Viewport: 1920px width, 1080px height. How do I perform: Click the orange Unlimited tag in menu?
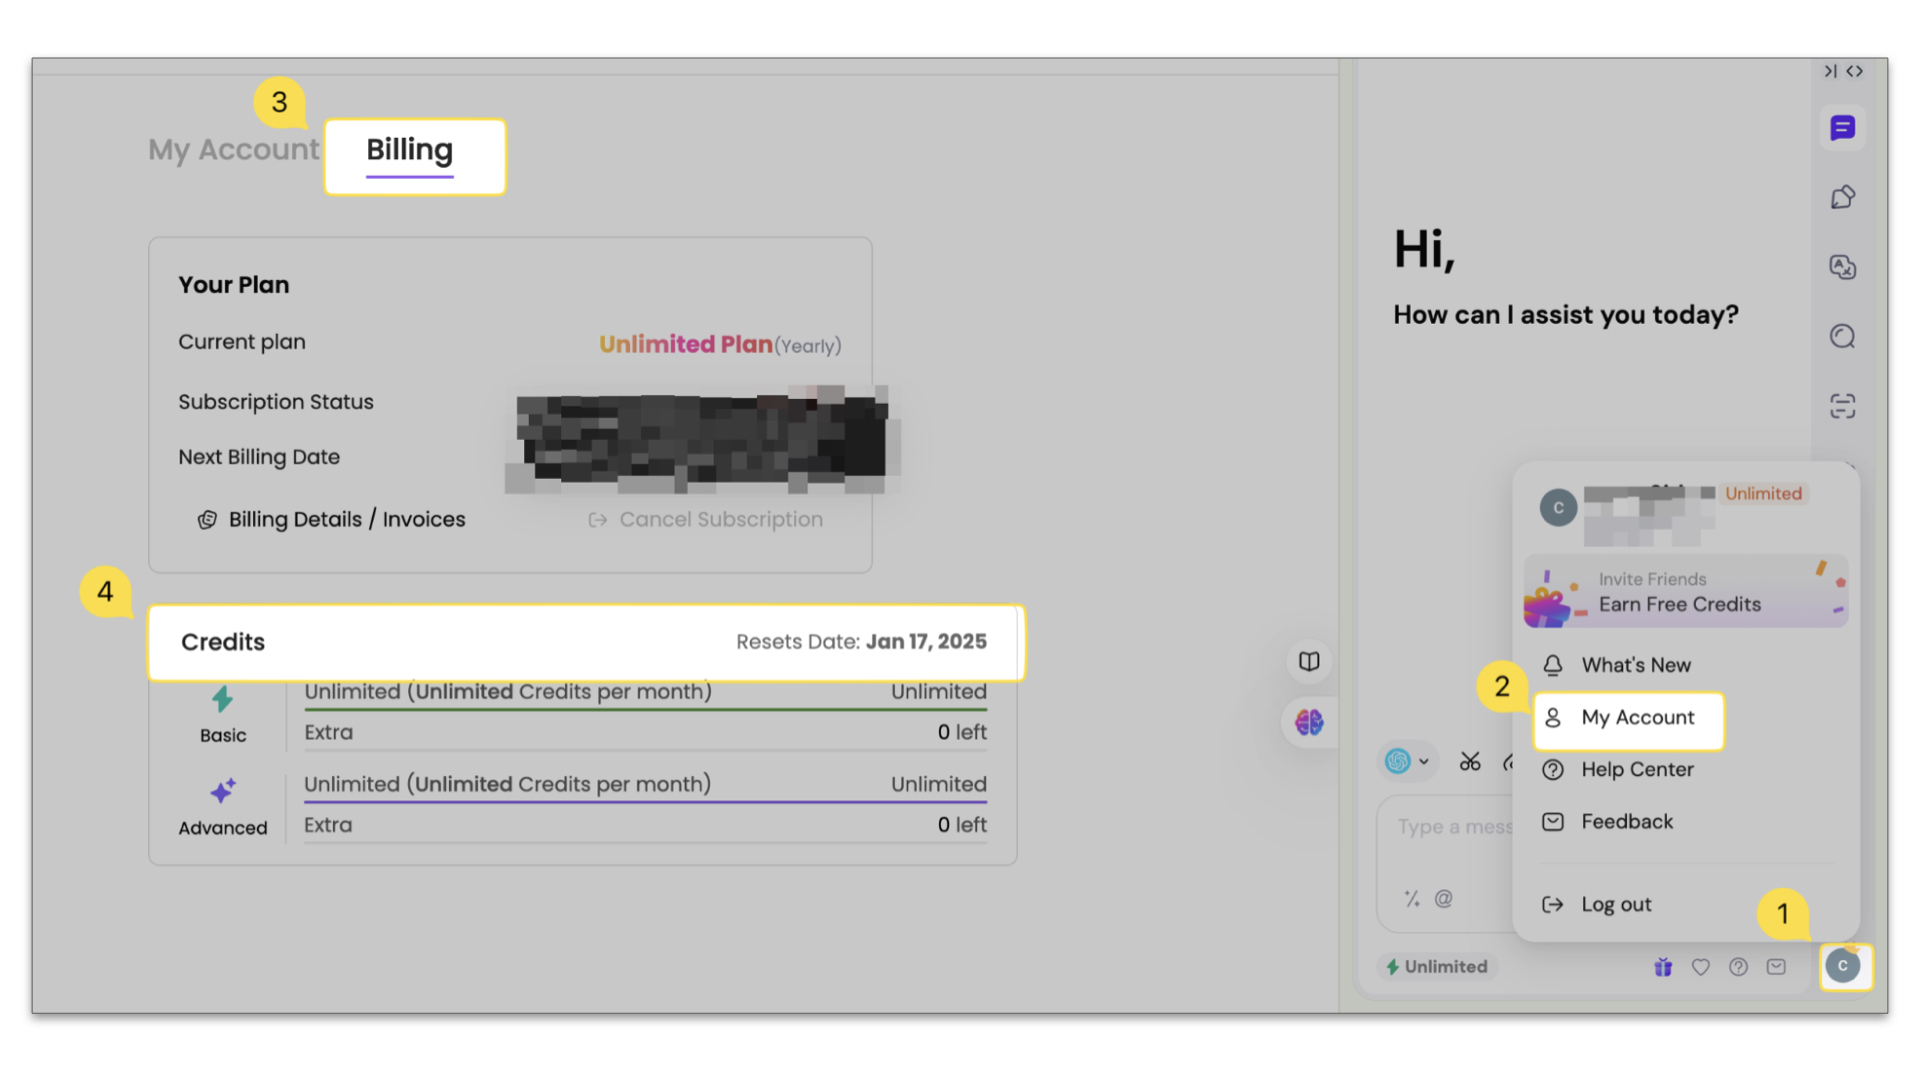pos(1763,494)
